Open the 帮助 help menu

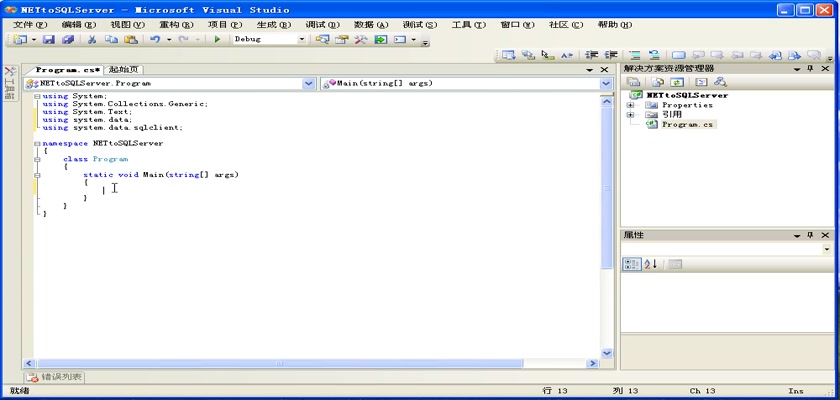615,25
